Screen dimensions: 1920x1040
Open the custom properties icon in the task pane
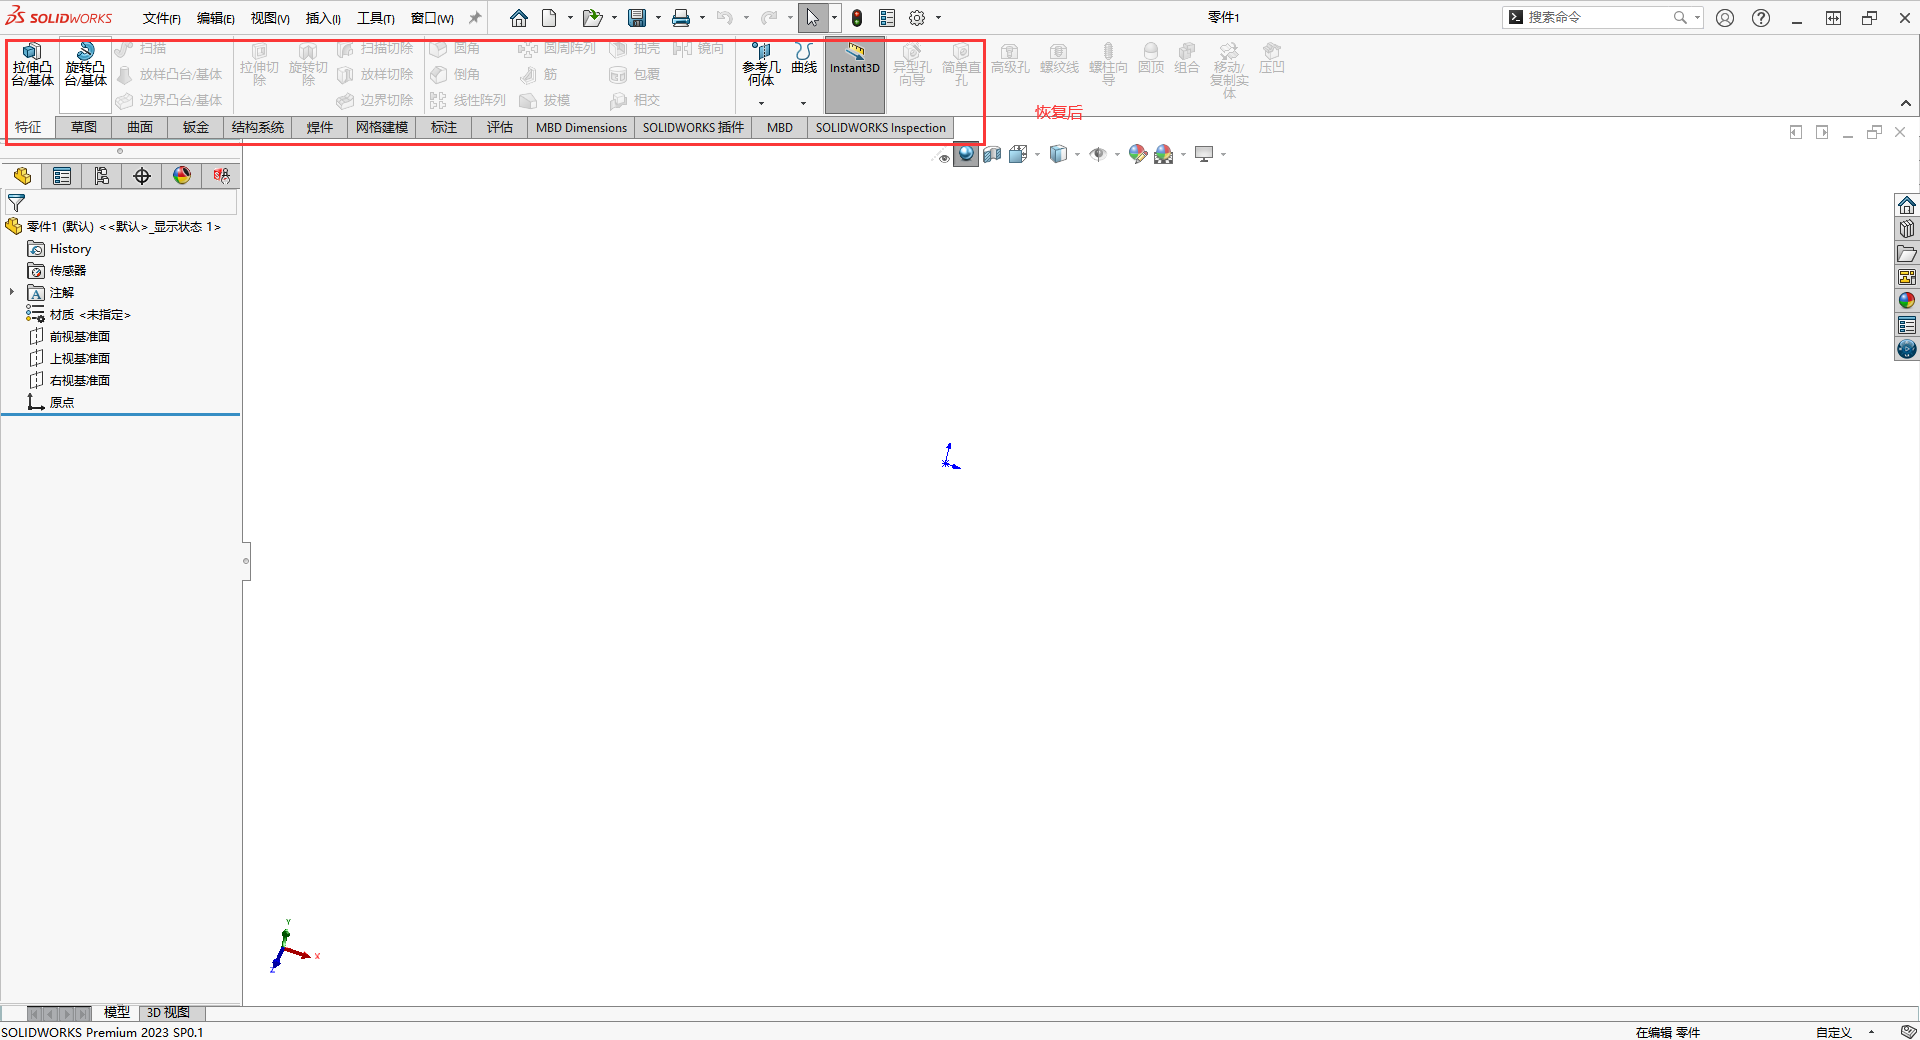(1907, 325)
